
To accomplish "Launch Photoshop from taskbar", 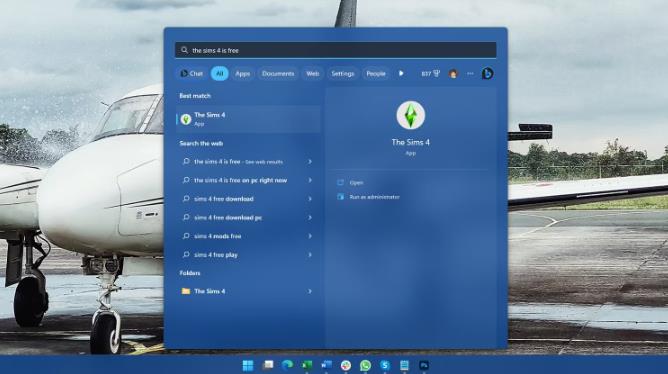I will (x=424, y=365).
